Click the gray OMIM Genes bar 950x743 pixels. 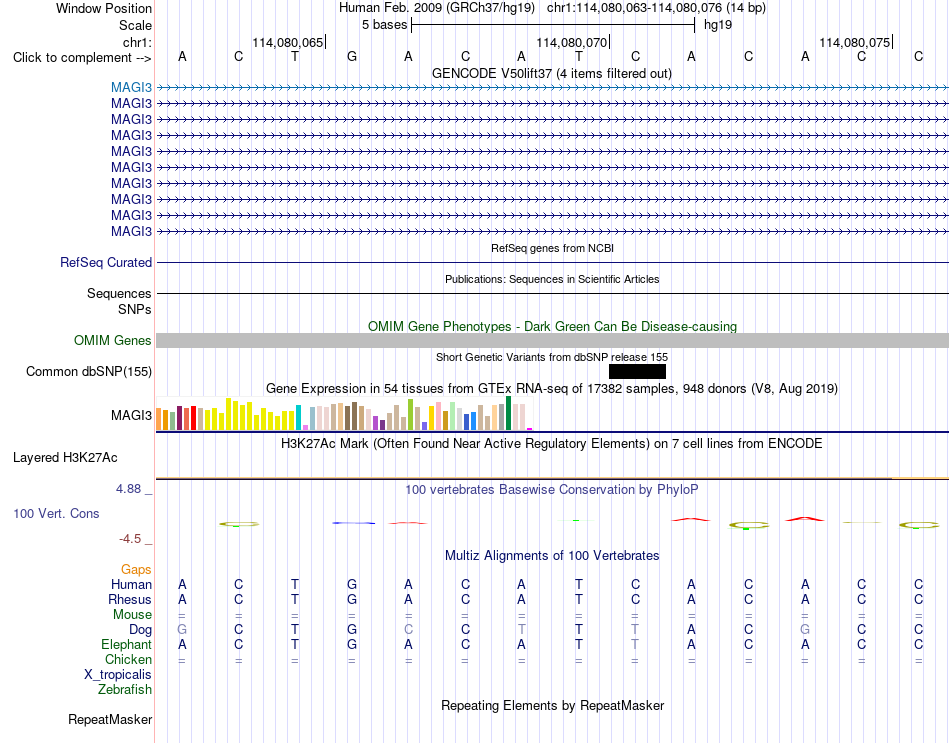pos(552,341)
